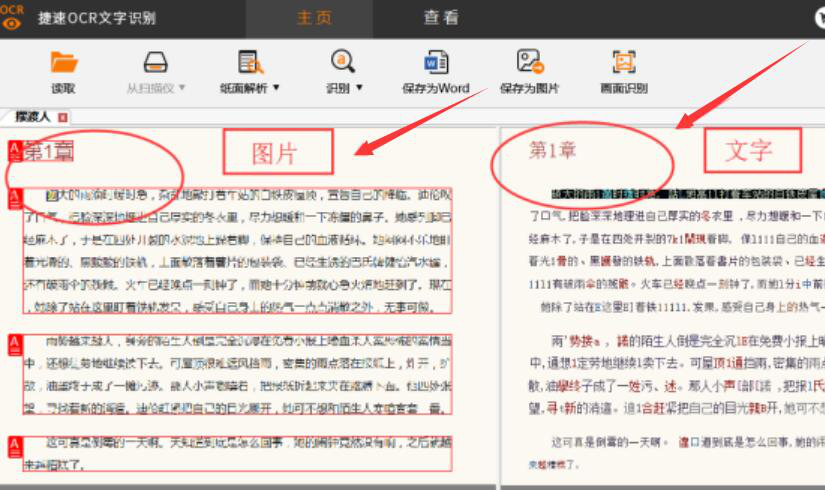Click the red A marker of second paragraph block
Viewport: 825px width, 490px height.
15,345
